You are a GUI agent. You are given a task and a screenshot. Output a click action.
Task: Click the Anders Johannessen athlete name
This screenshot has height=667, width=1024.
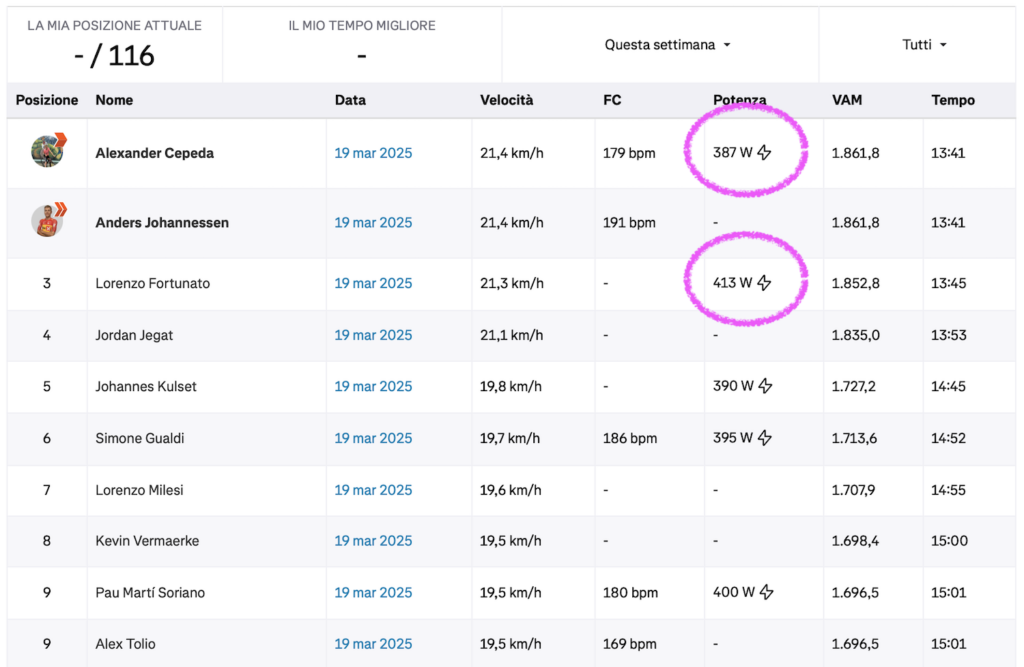coord(162,222)
